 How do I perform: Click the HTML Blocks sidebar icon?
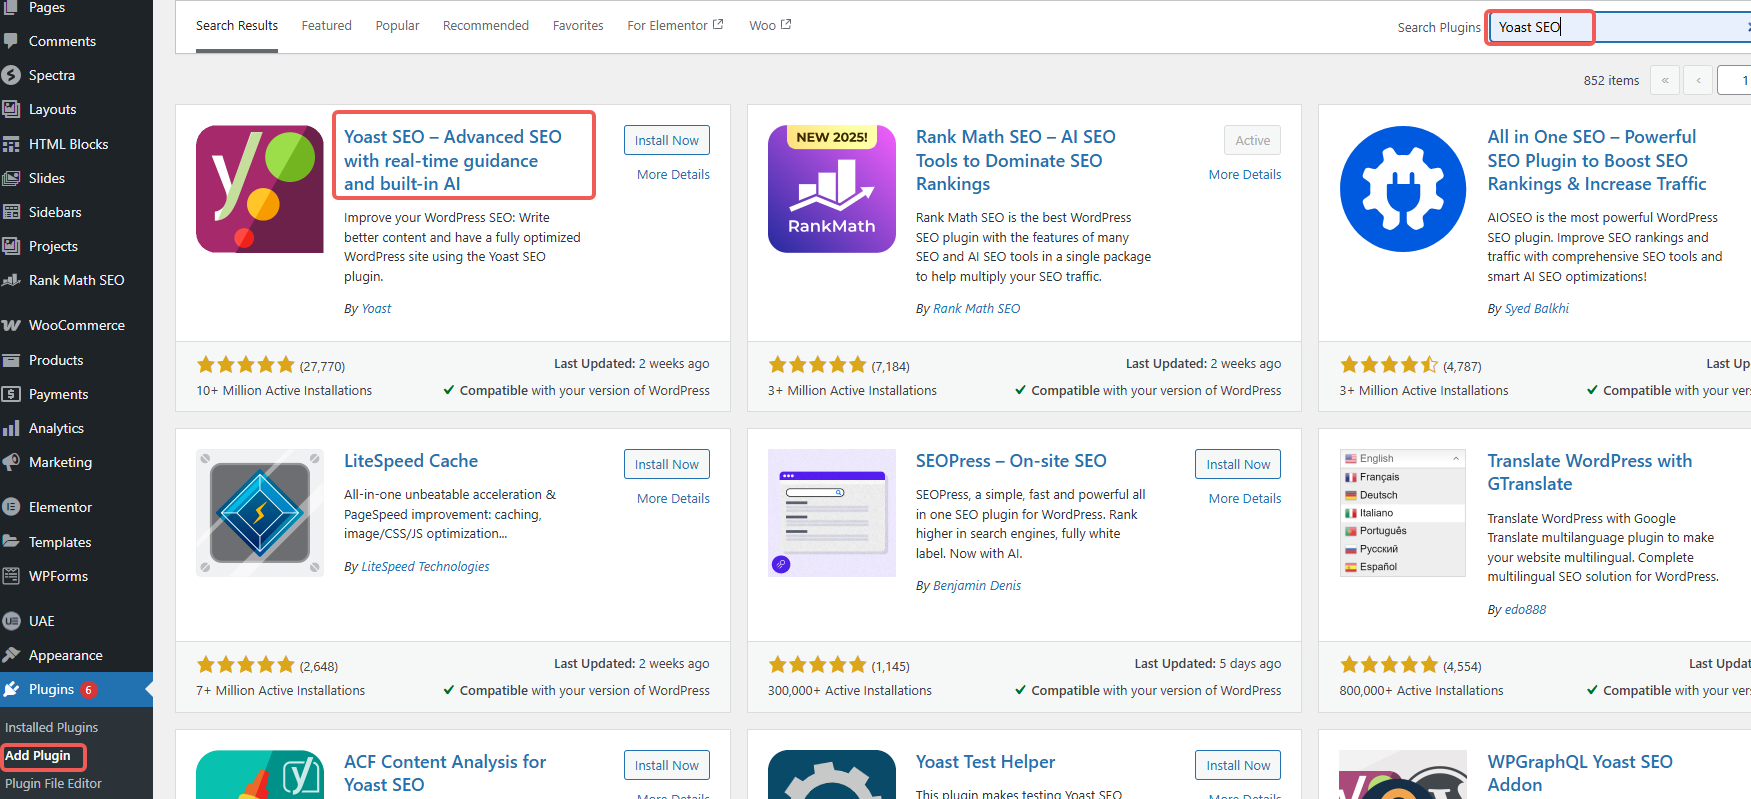click(11, 144)
